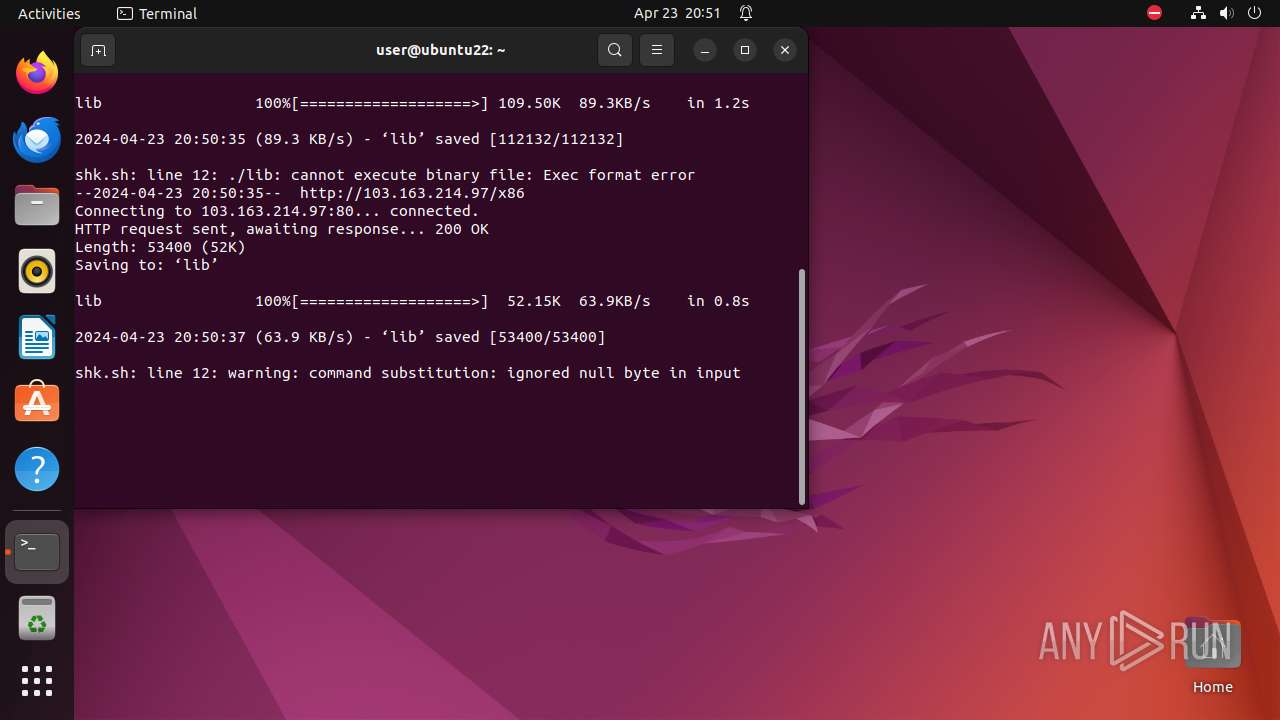Open the wired network status icon

[1199, 13]
